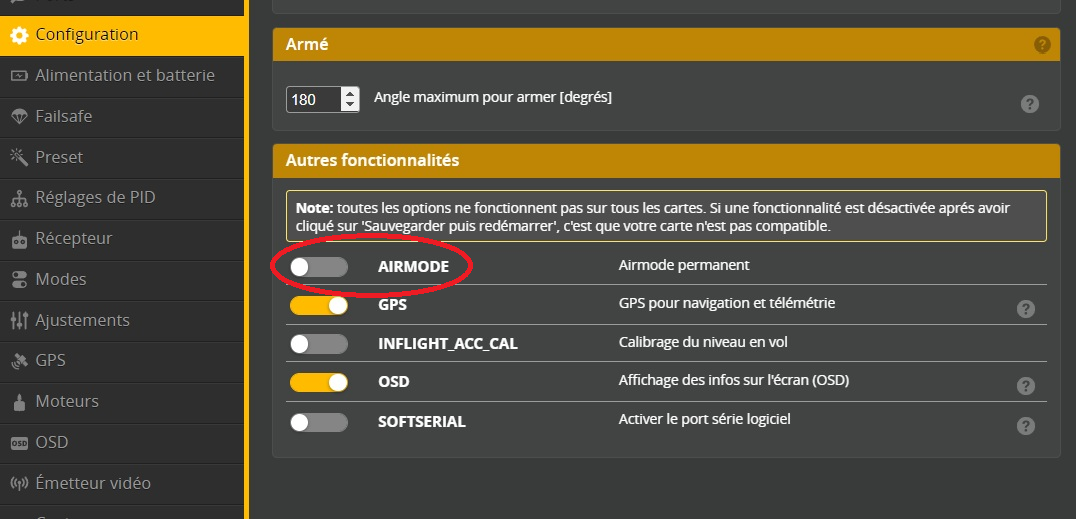Click the help icon beside SOFTSERIAL row

pyautogui.click(x=1025, y=426)
